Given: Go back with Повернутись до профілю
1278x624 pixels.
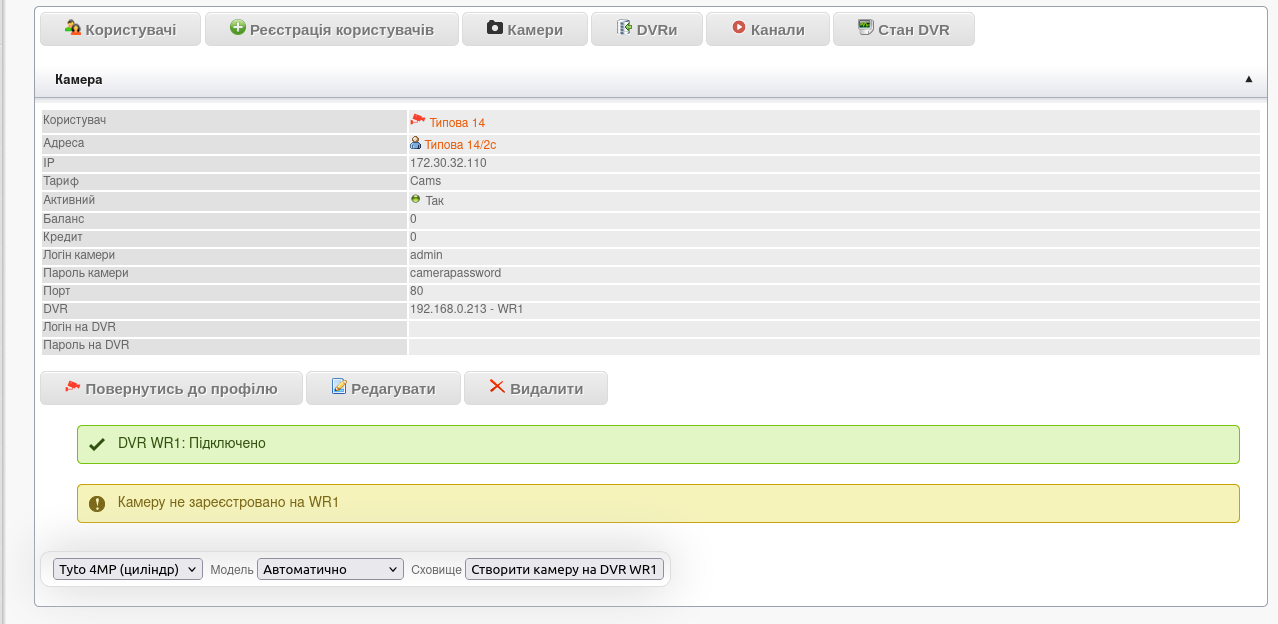Looking at the screenshot, I should coord(171,388).
